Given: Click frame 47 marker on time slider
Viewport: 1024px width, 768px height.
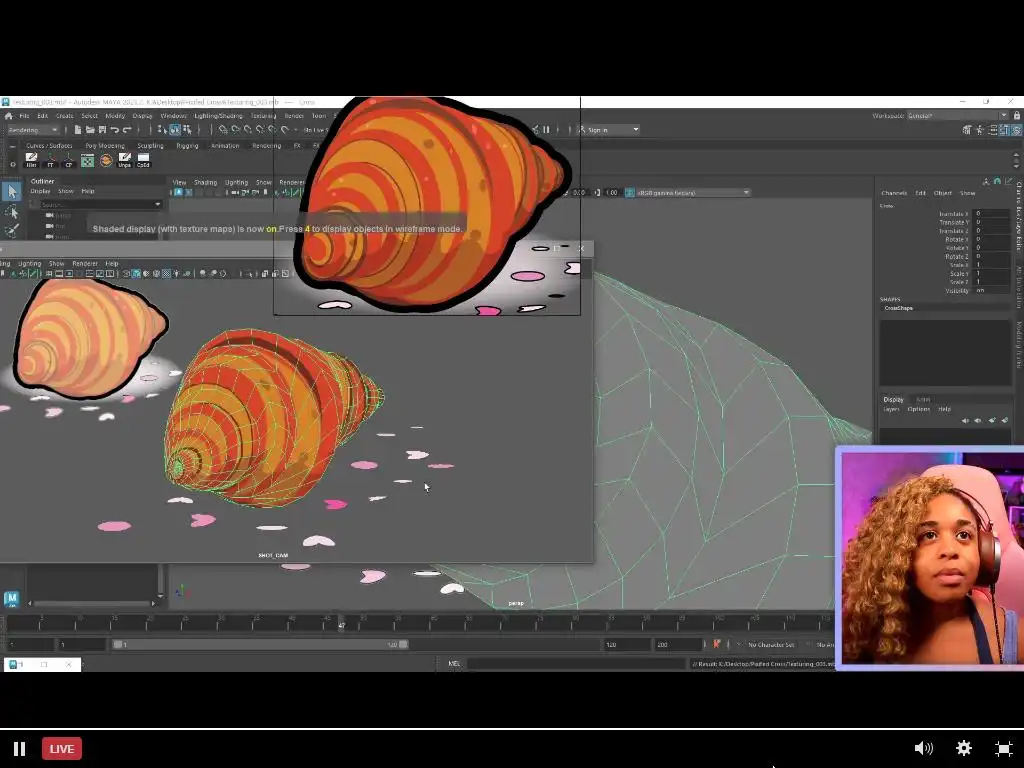Looking at the screenshot, I should click(x=341, y=624).
